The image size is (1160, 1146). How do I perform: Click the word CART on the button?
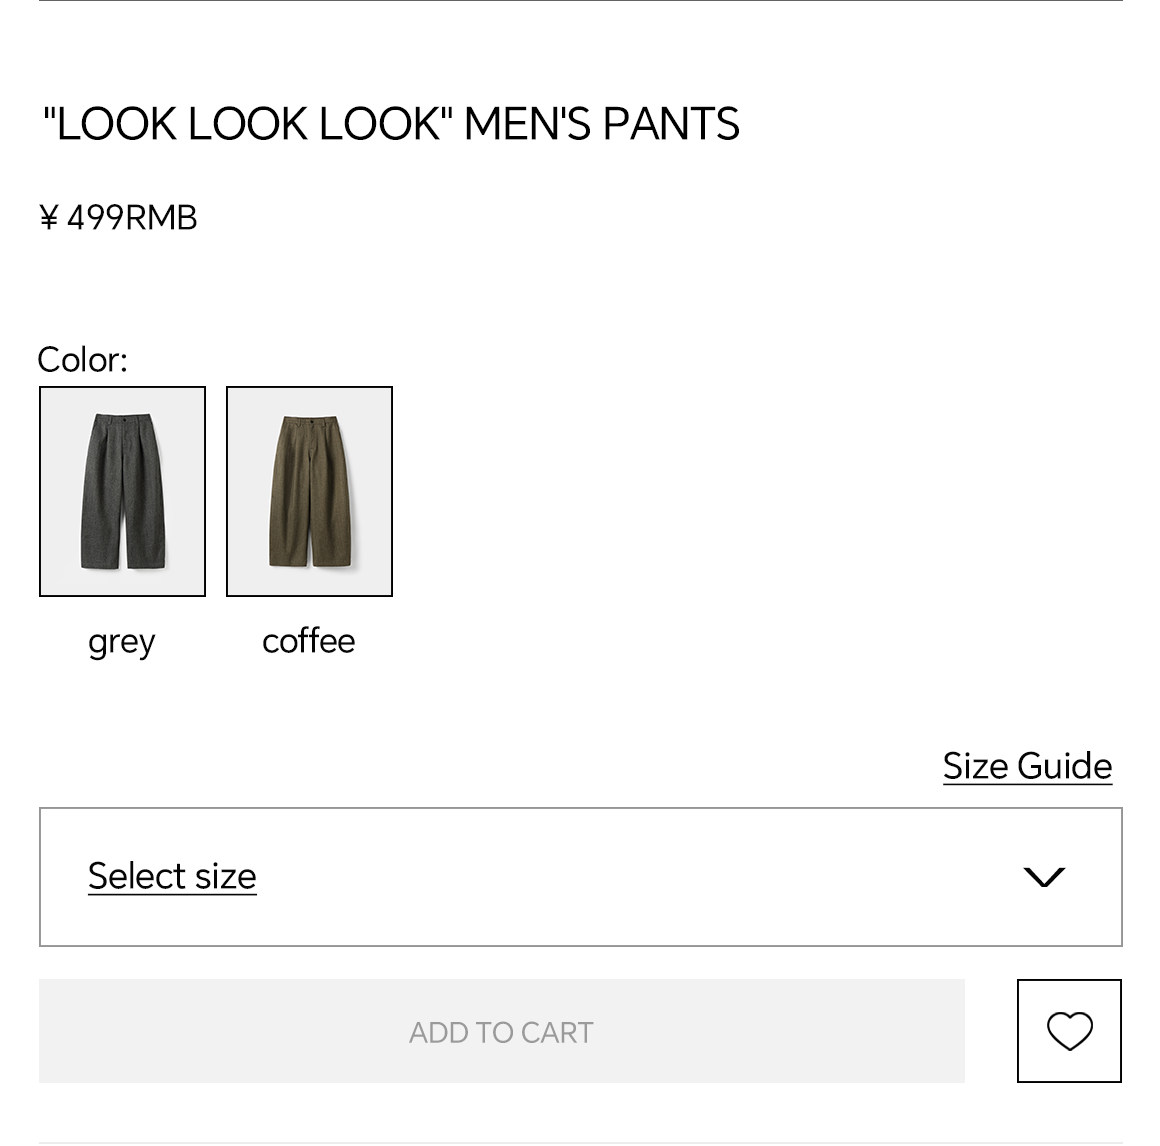(557, 1032)
